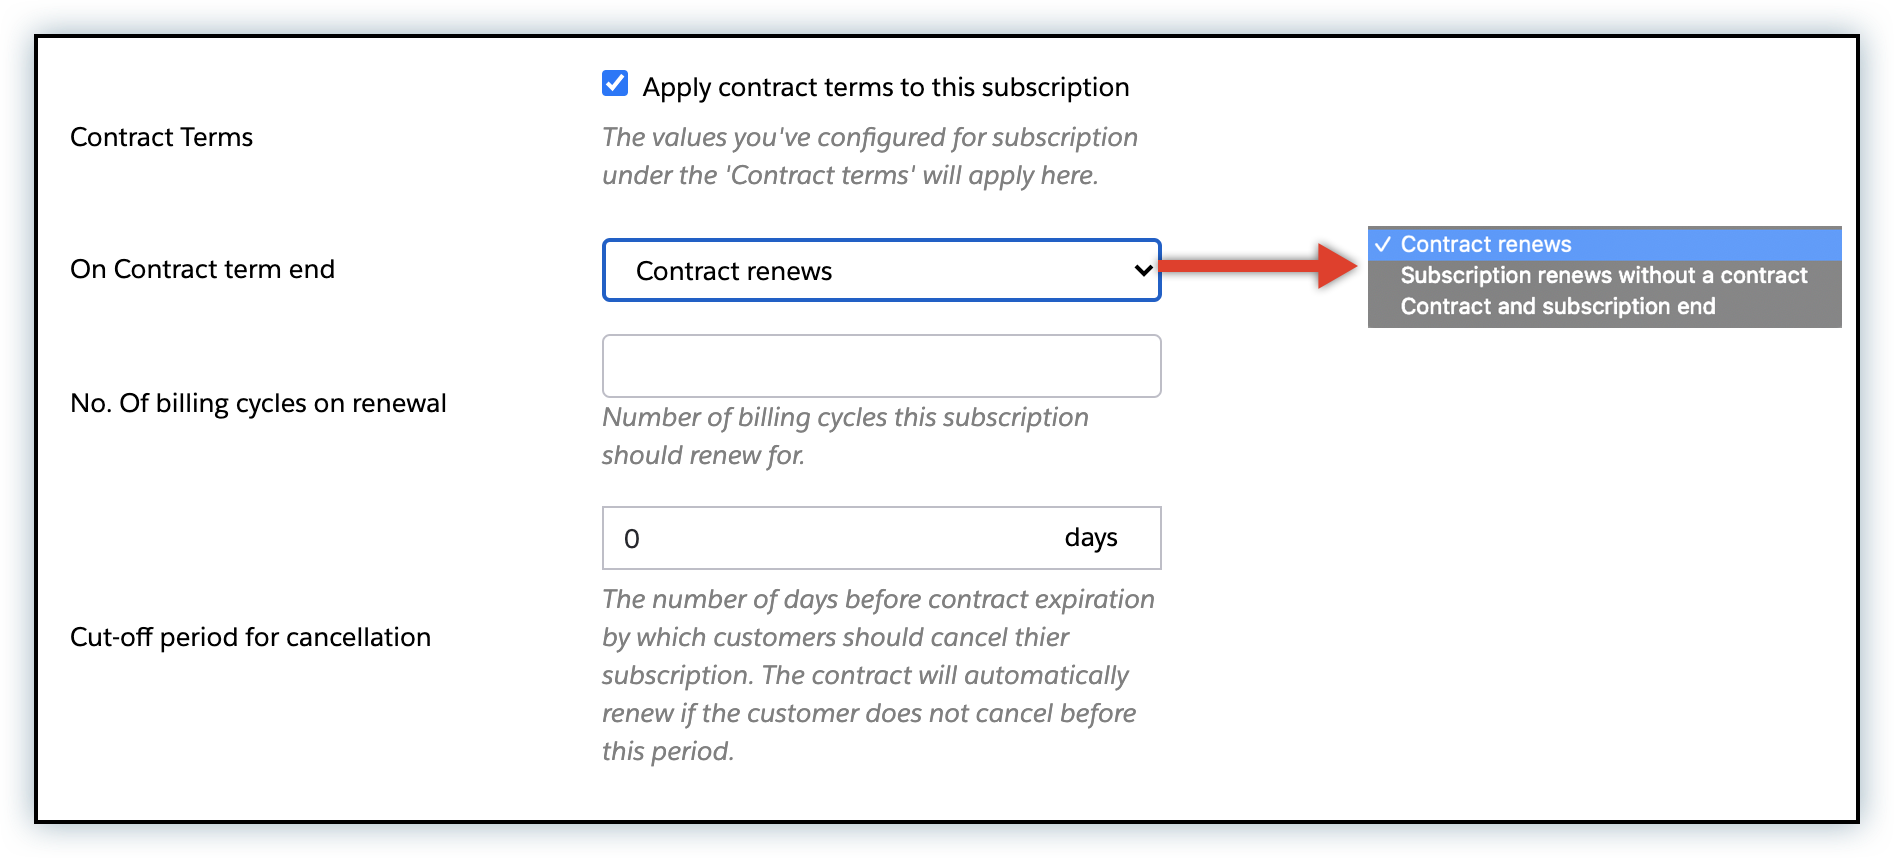Screen dimensions: 1894x858
Task: Select 'Subscription renews without a contract' option
Action: tap(1603, 275)
